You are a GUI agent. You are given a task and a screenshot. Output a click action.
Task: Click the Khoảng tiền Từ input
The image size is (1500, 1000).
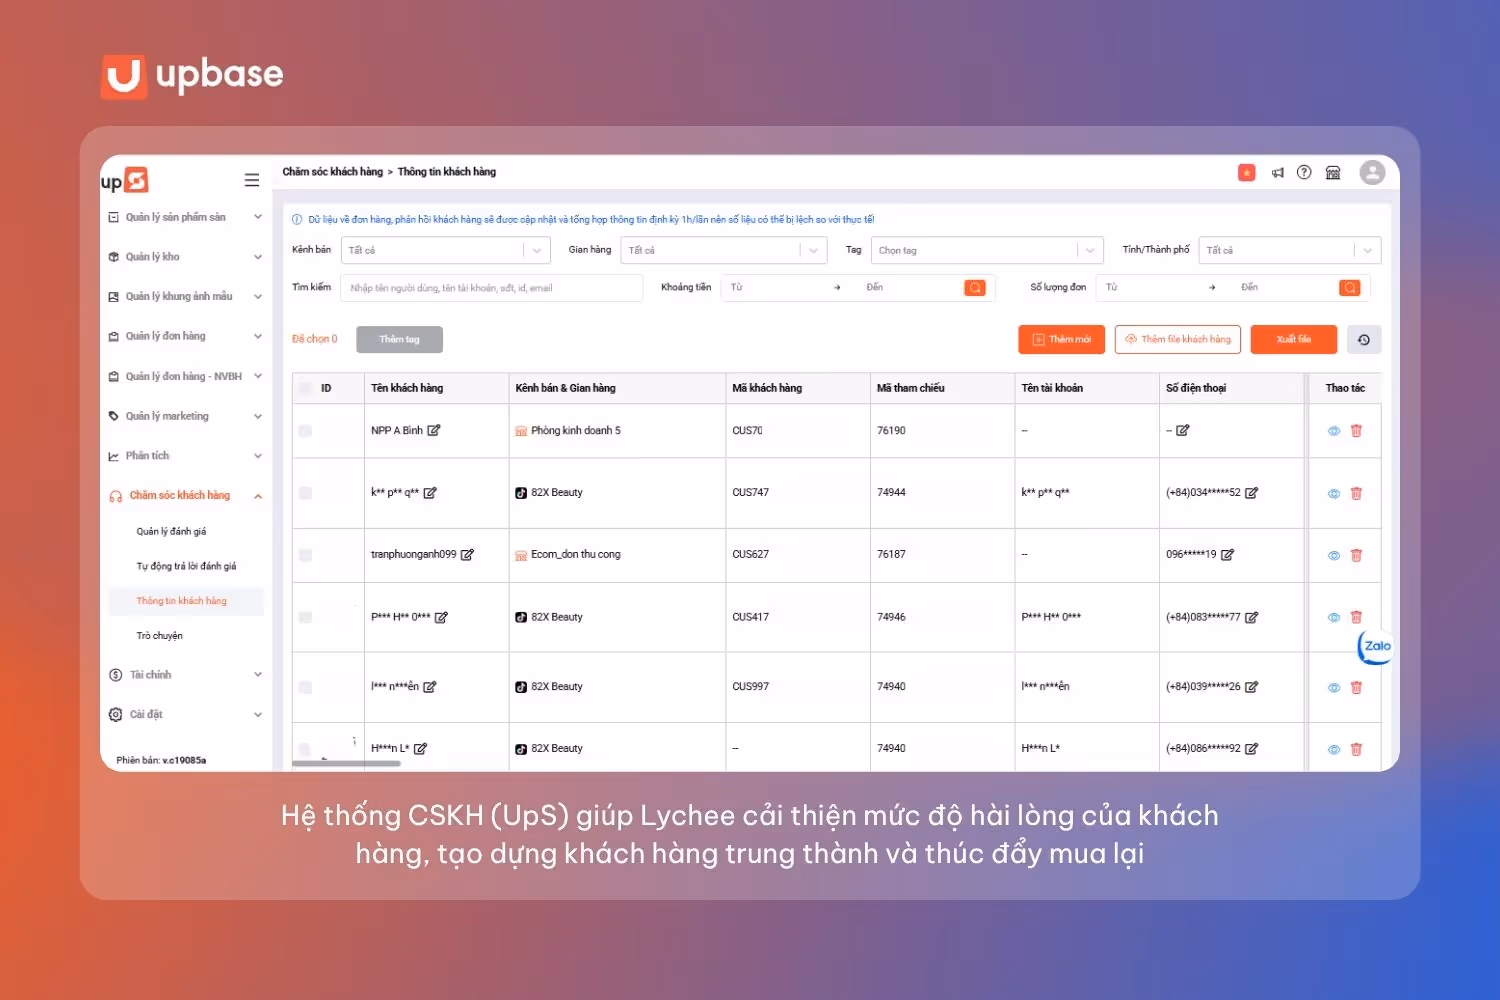pyautogui.click(x=777, y=288)
